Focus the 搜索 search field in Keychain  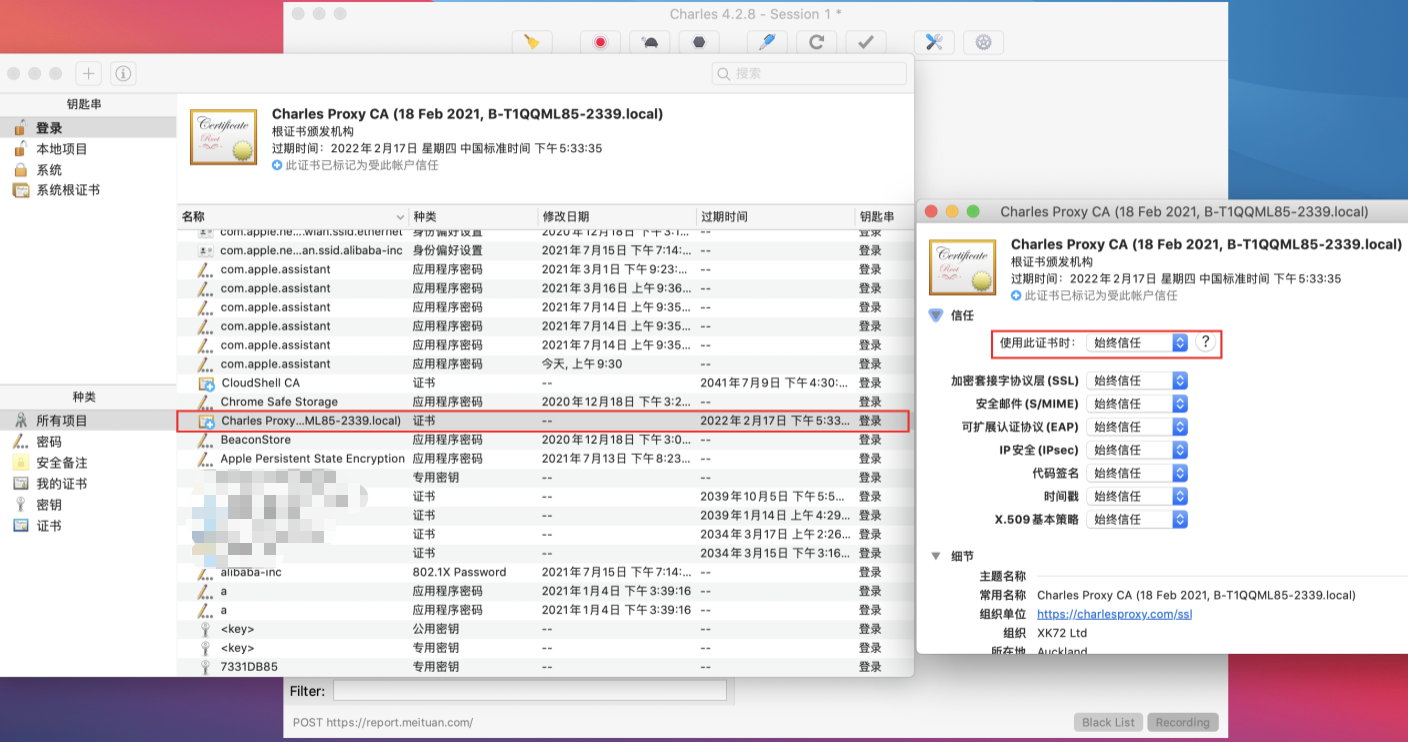coord(809,73)
